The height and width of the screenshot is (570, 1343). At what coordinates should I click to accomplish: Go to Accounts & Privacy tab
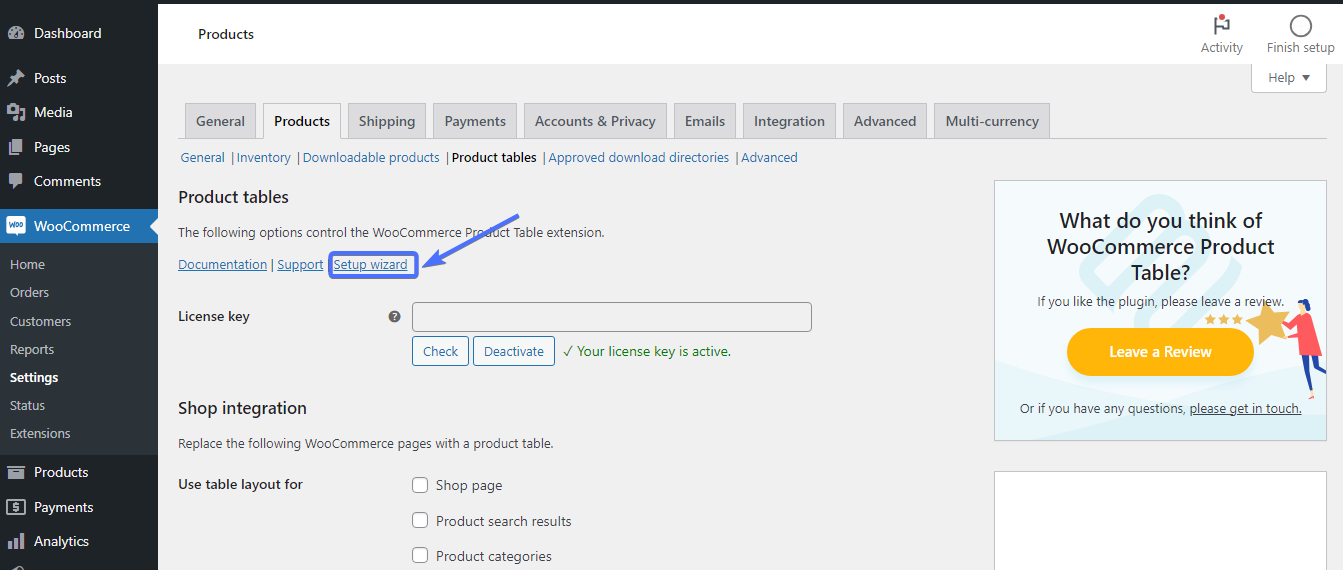click(x=595, y=121)
